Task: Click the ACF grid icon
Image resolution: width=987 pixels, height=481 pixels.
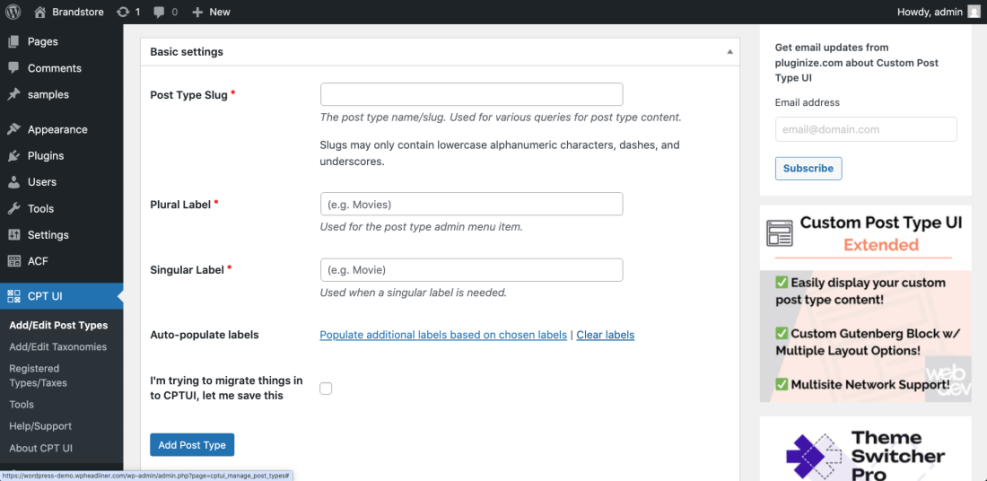Action: (x=13, y=261)
